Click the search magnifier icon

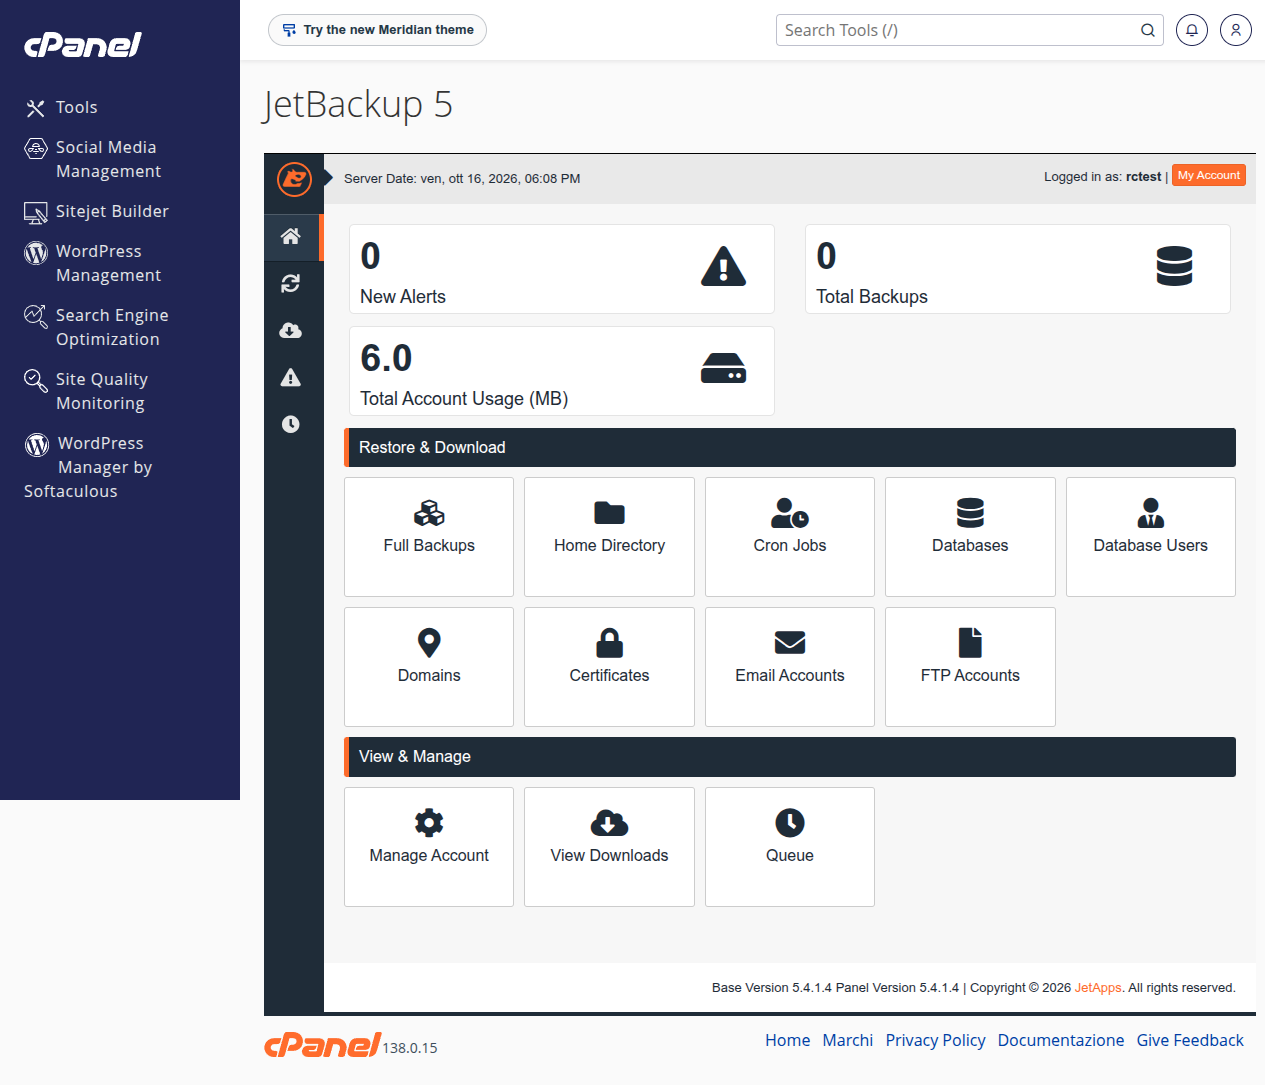pyautogui.click(x=1148, y=30)
